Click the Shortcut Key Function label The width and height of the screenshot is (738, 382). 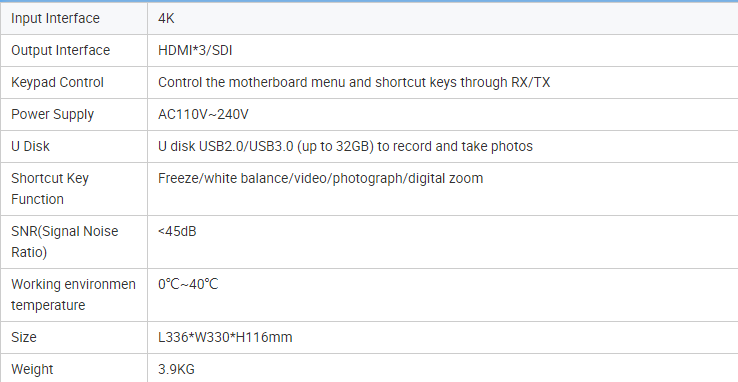pyautogui.click(x=50, y=189)
